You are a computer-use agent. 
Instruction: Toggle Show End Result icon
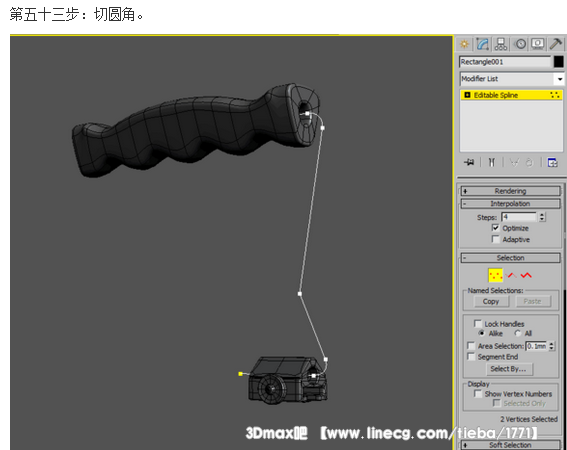(491, 162)
